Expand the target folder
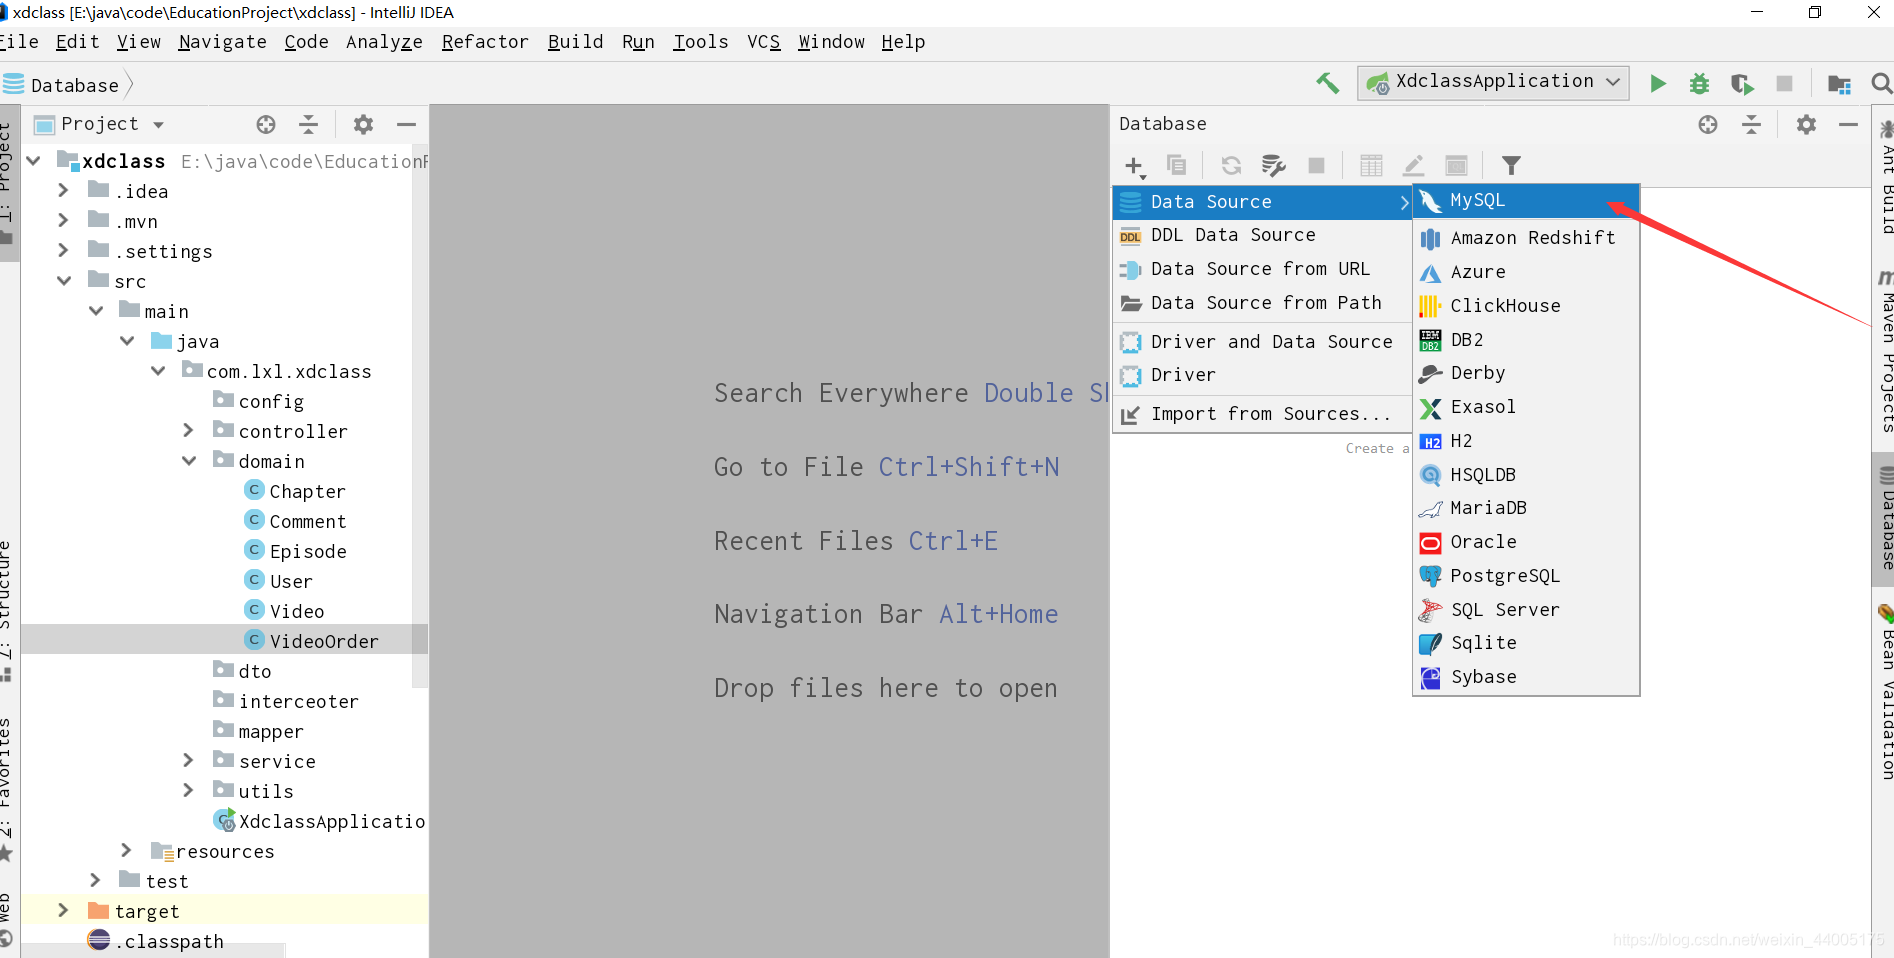Image resolution: width=1894 pixels, height=958 pixels. (63, 910)
